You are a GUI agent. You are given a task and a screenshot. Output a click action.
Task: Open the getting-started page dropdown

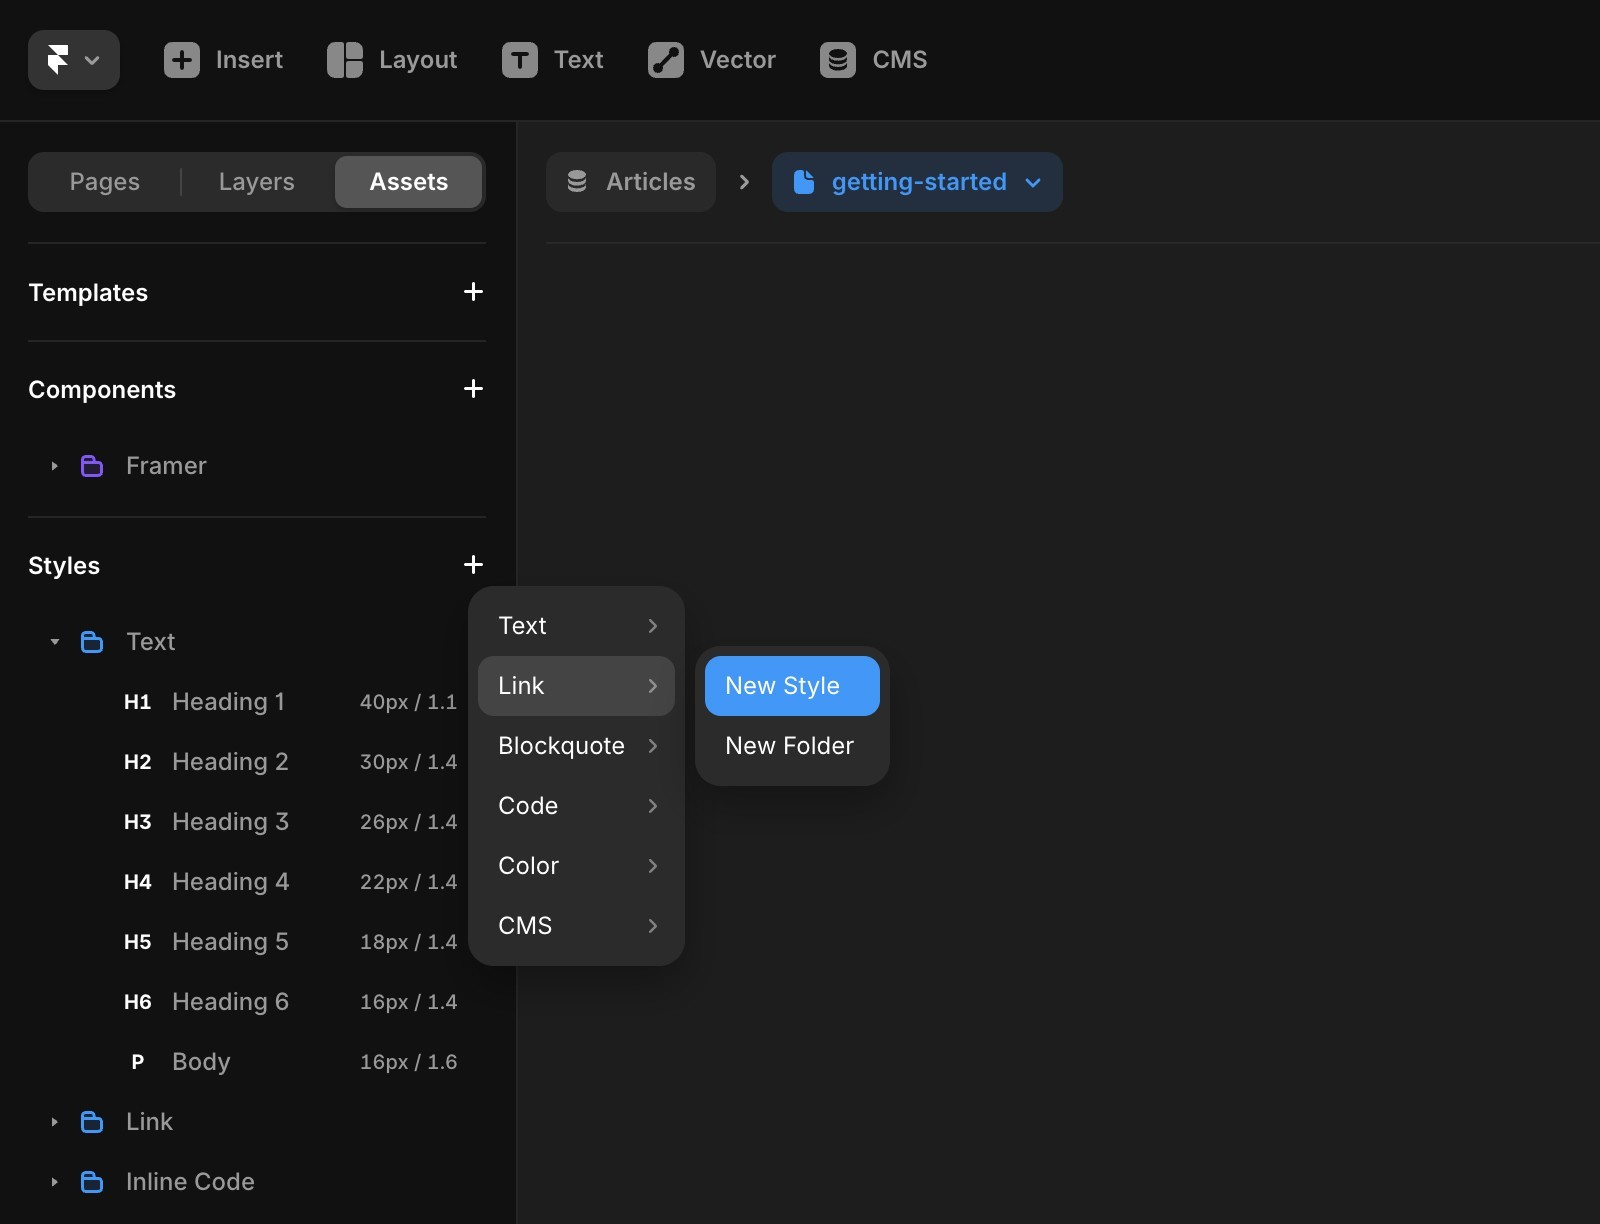[x=1032, y=183]
